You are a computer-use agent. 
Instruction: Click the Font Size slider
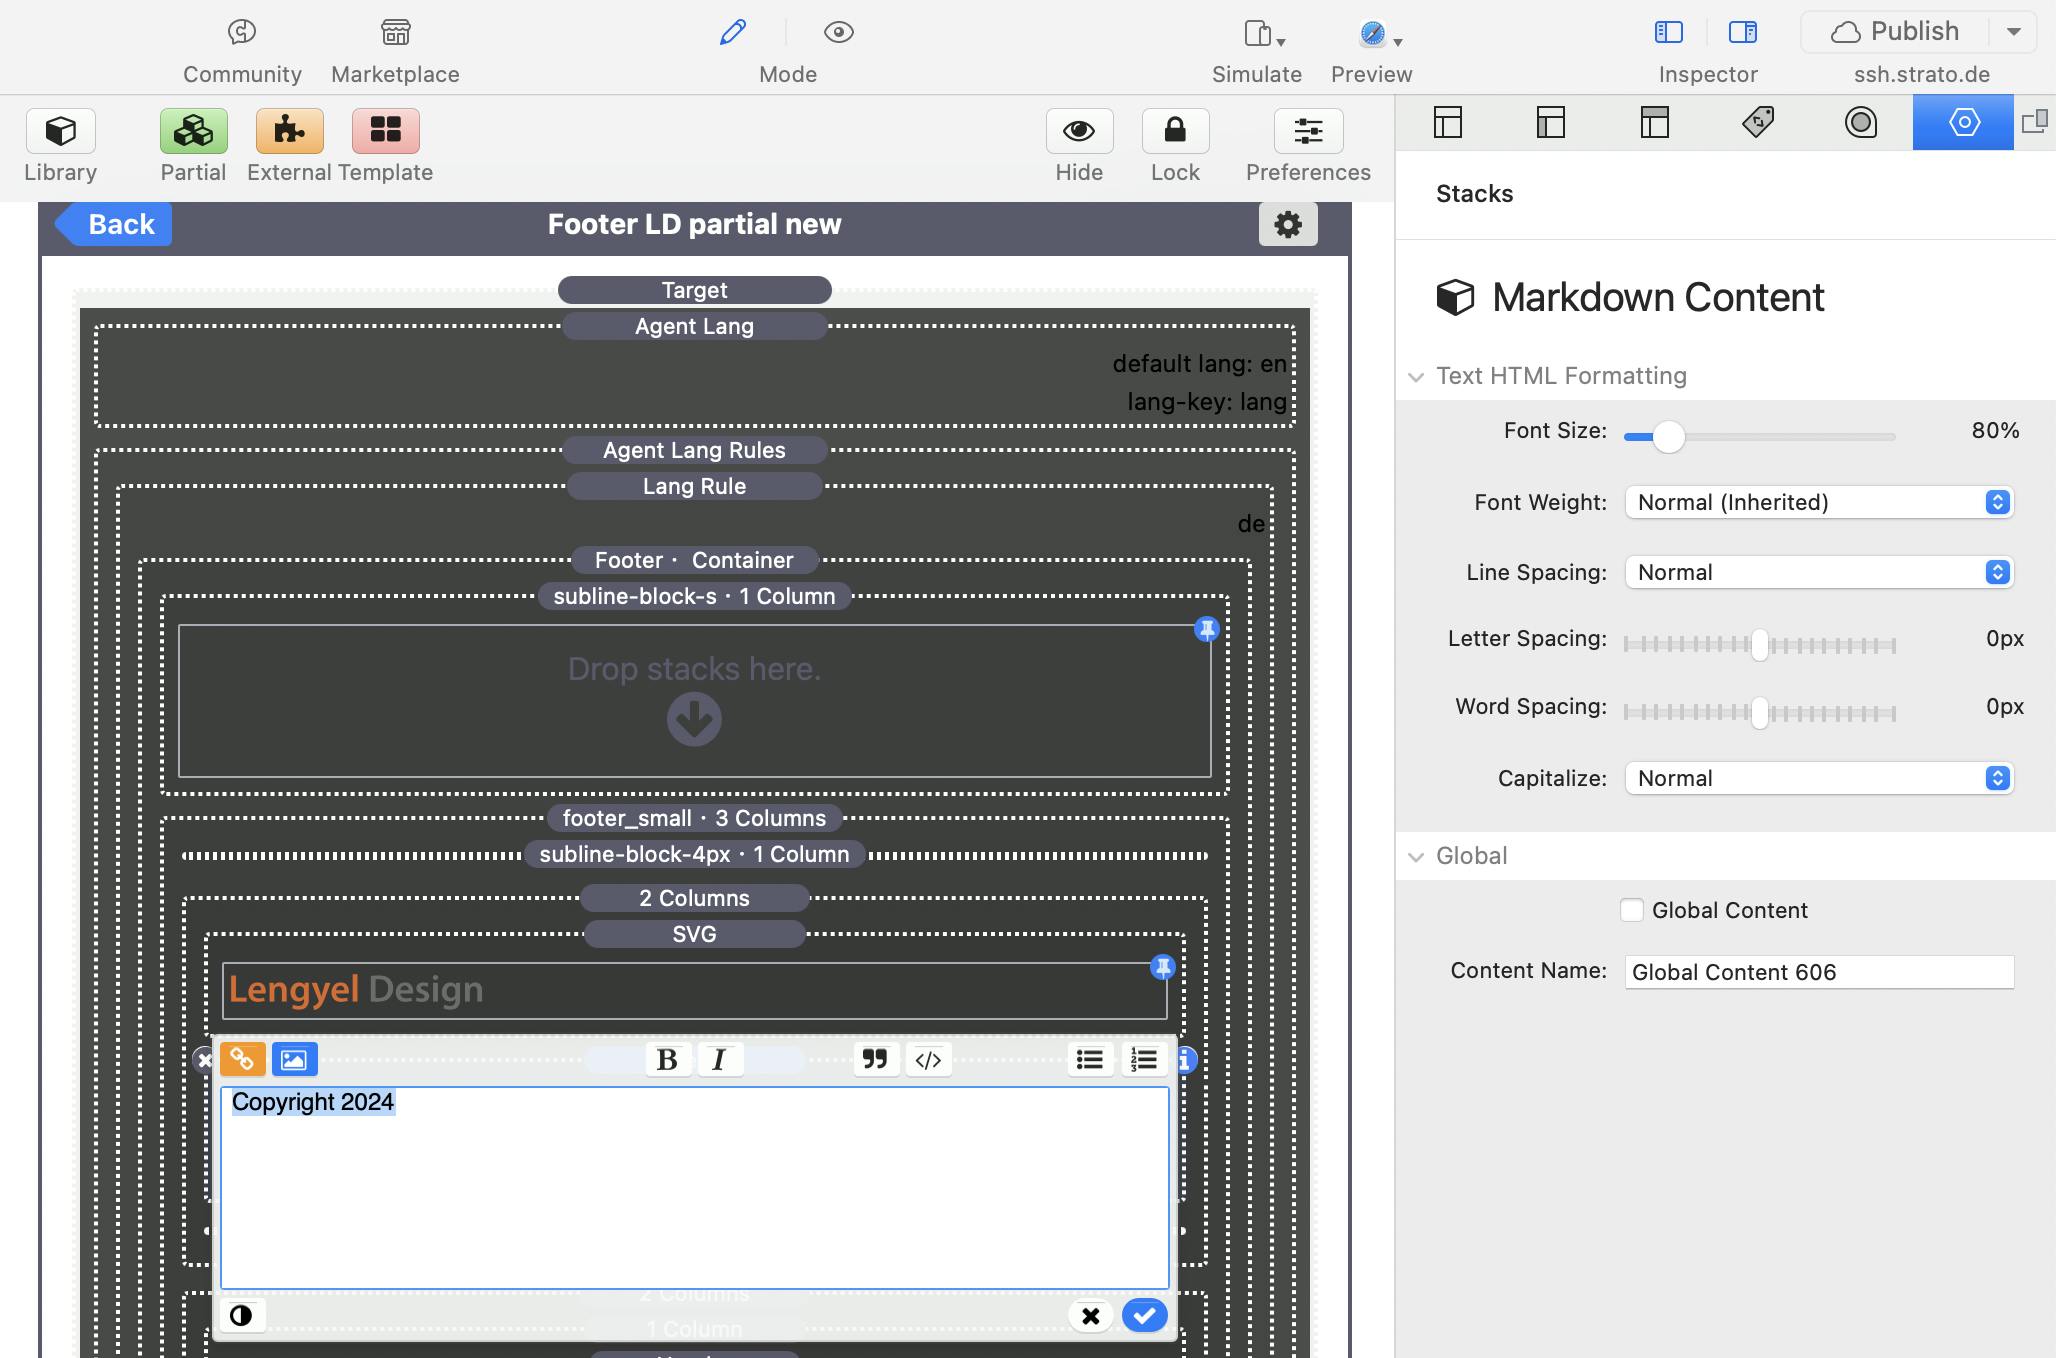1668,436
